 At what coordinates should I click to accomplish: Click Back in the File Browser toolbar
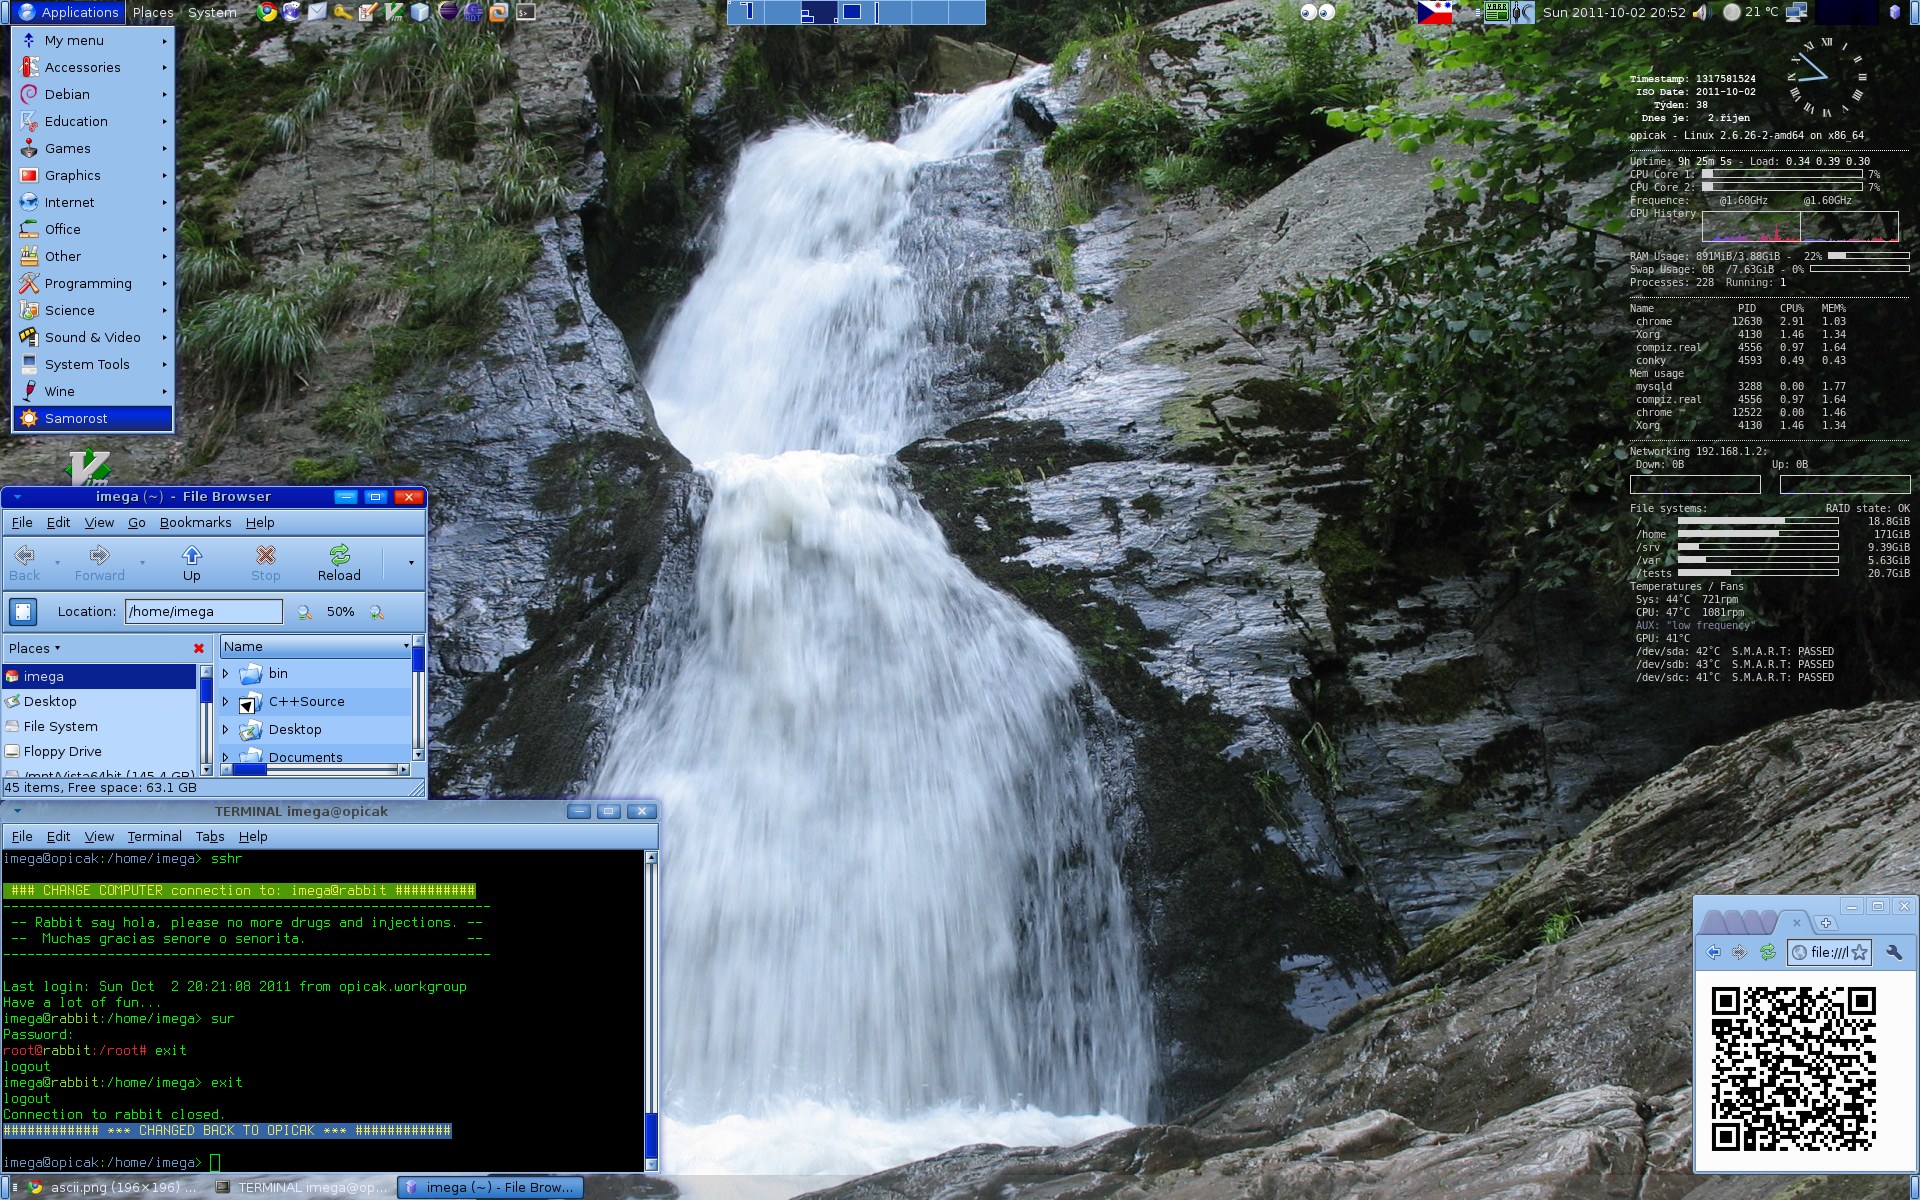click(25, 563)
